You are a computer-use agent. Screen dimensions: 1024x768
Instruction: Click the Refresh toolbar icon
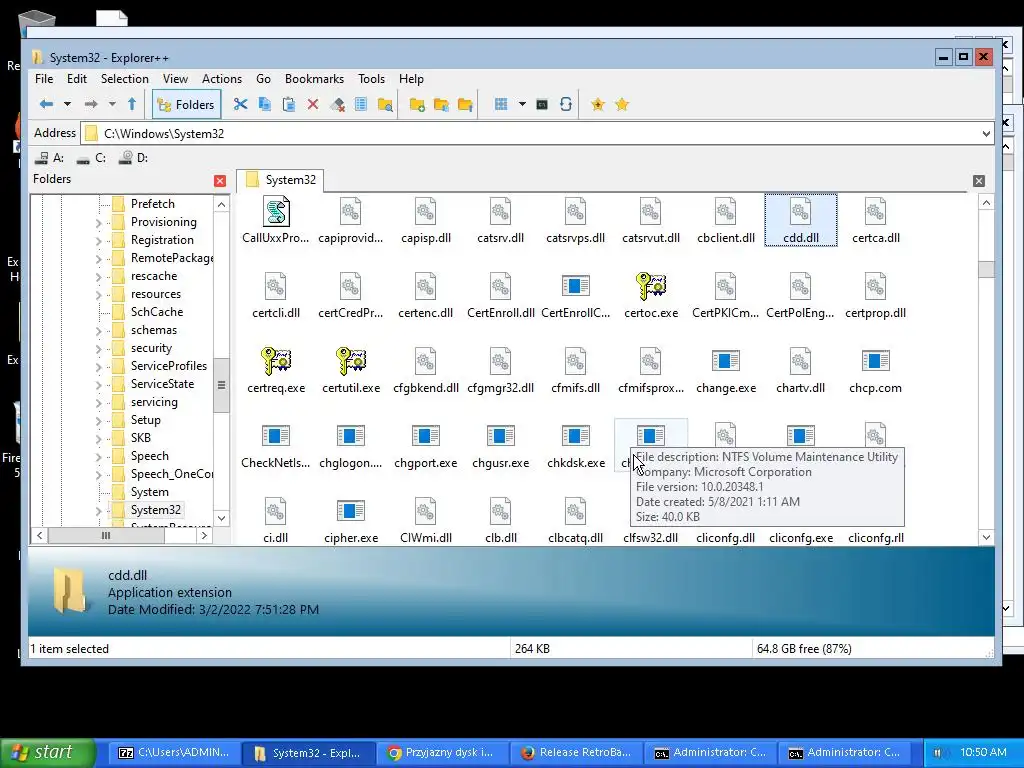[566, 104]
